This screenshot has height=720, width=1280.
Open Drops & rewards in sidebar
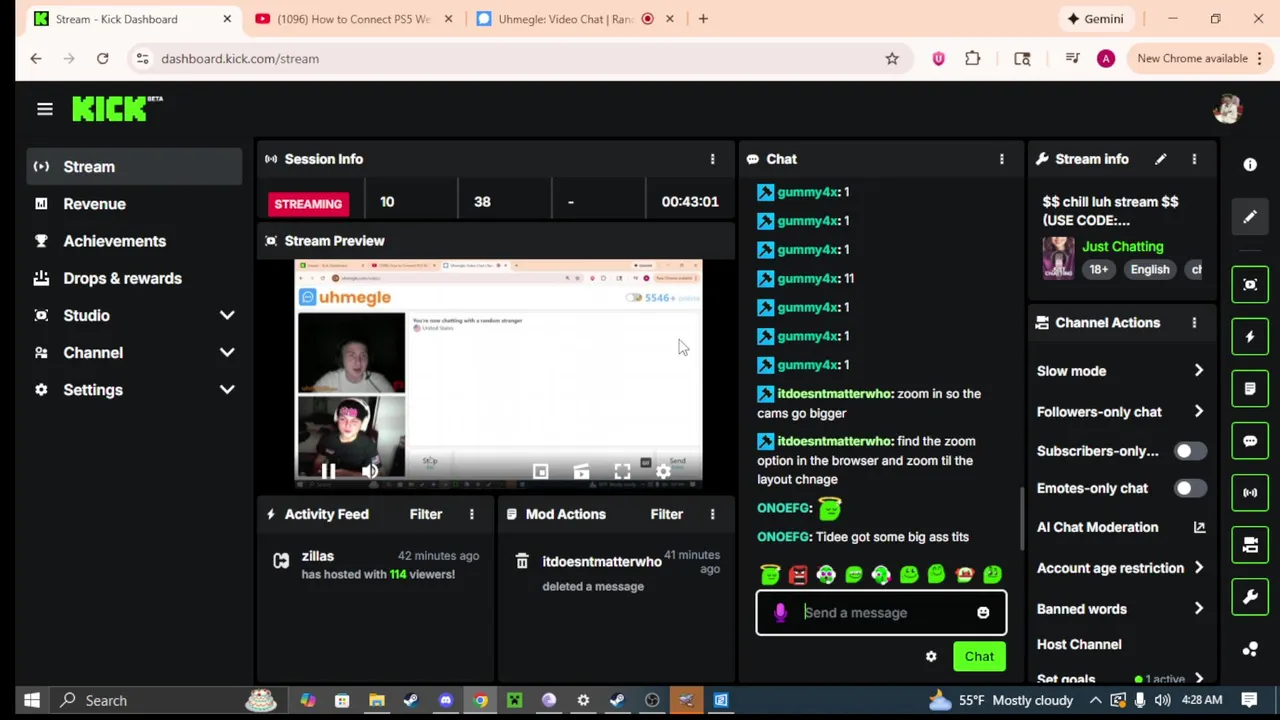pyautogui.click(x=134, y=278)
